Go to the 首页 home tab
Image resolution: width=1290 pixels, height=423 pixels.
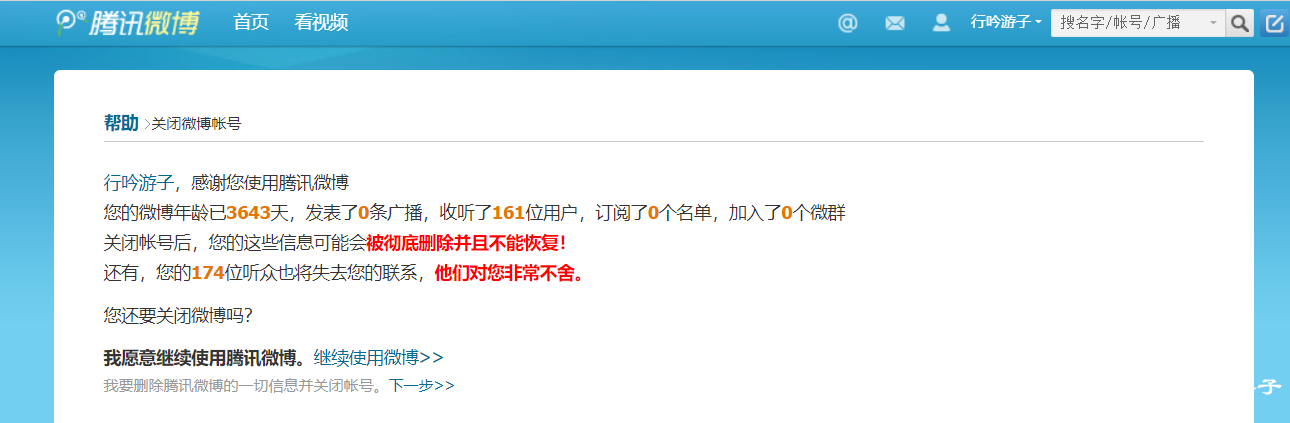(251, 22)
